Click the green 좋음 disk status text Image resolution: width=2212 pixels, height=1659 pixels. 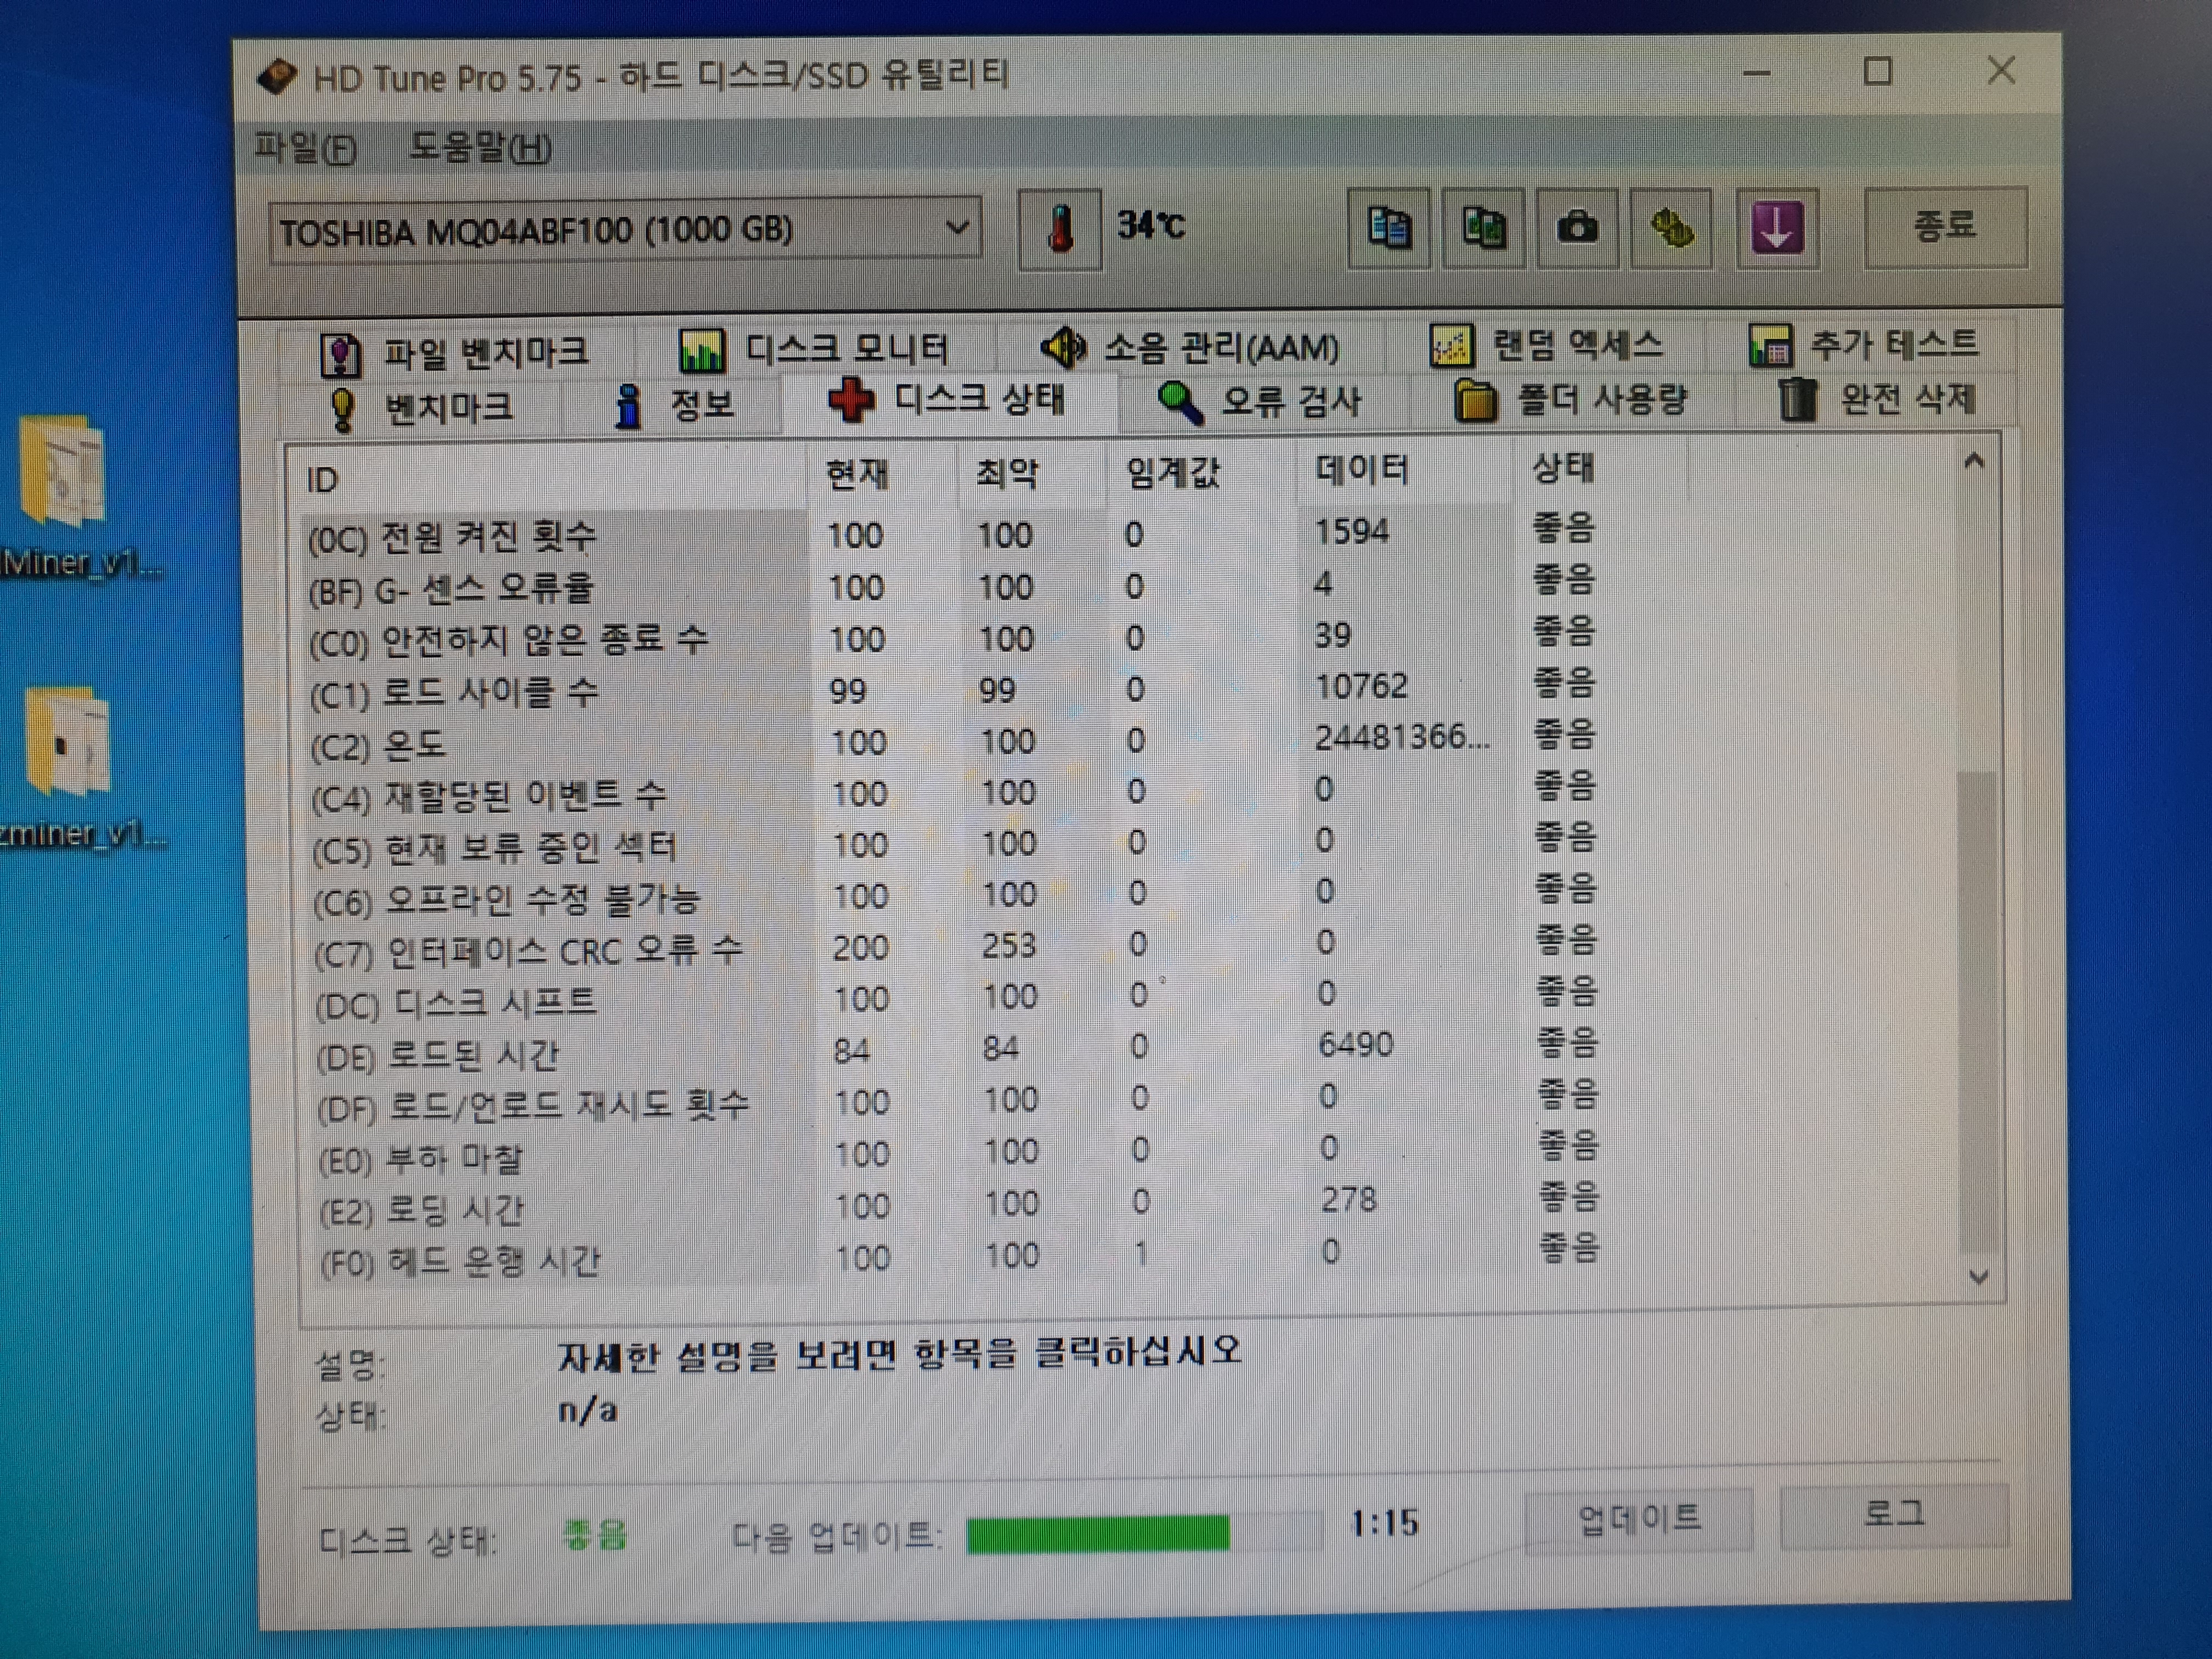[x=594, y=1535]
